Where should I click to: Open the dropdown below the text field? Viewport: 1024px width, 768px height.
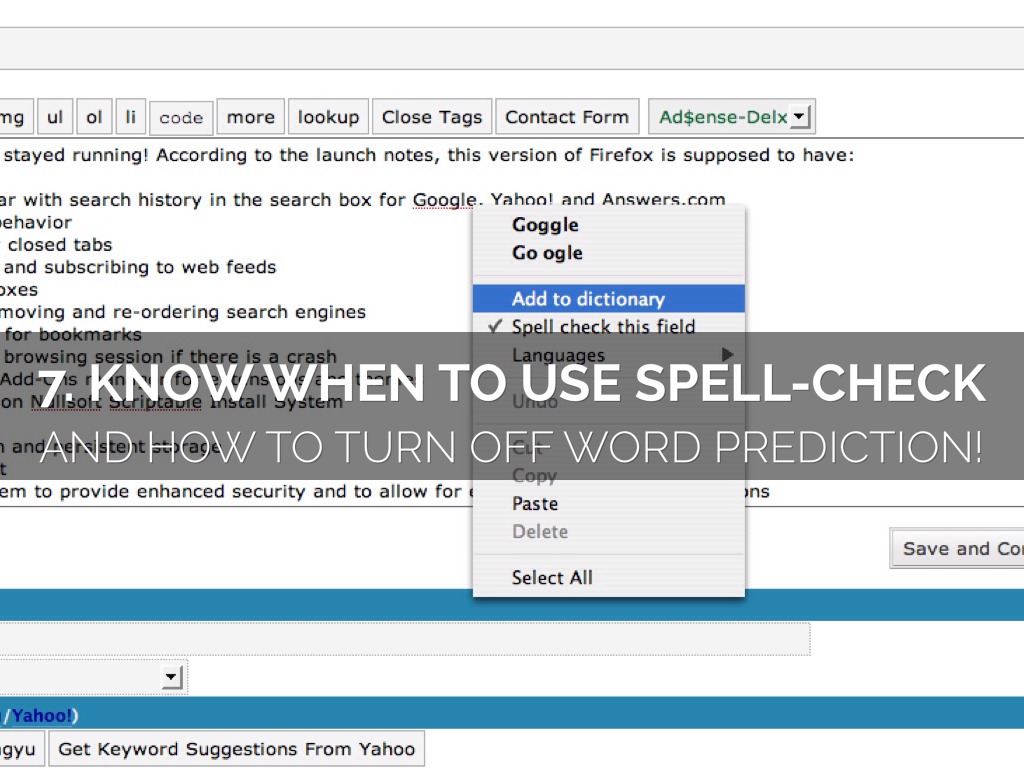pos(172,678)
